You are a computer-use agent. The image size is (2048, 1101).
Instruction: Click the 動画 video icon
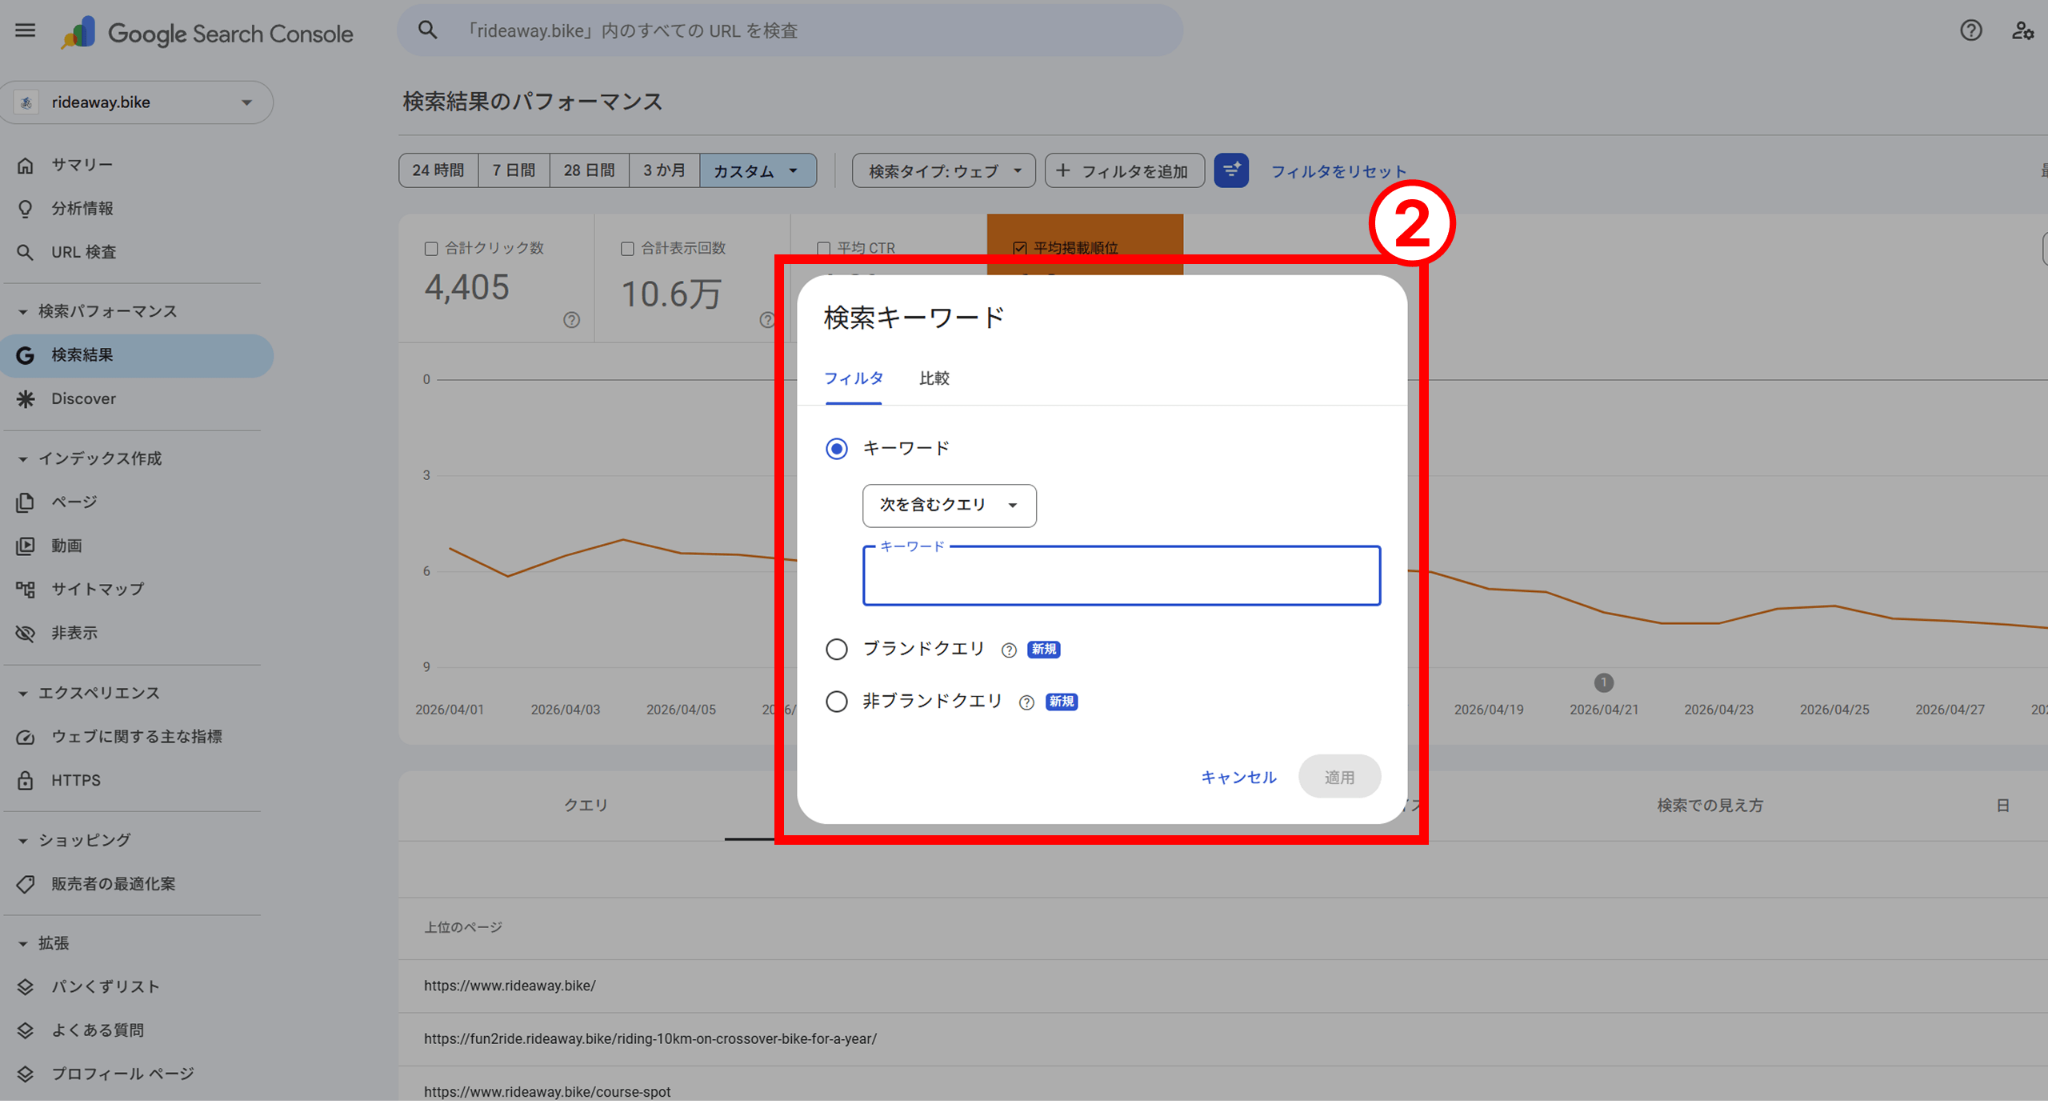(25, 546)
